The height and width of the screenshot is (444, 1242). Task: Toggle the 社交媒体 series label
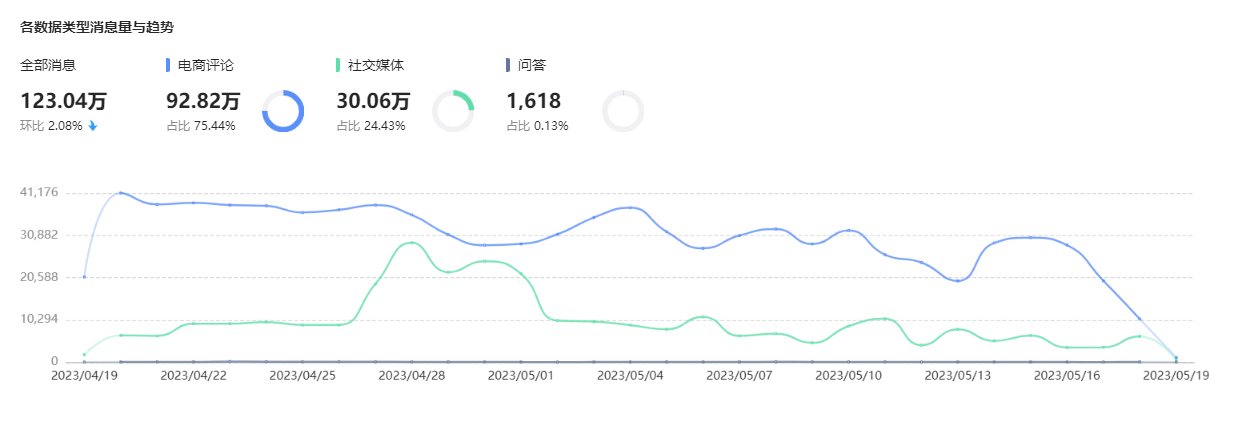(x=376, y=65)
